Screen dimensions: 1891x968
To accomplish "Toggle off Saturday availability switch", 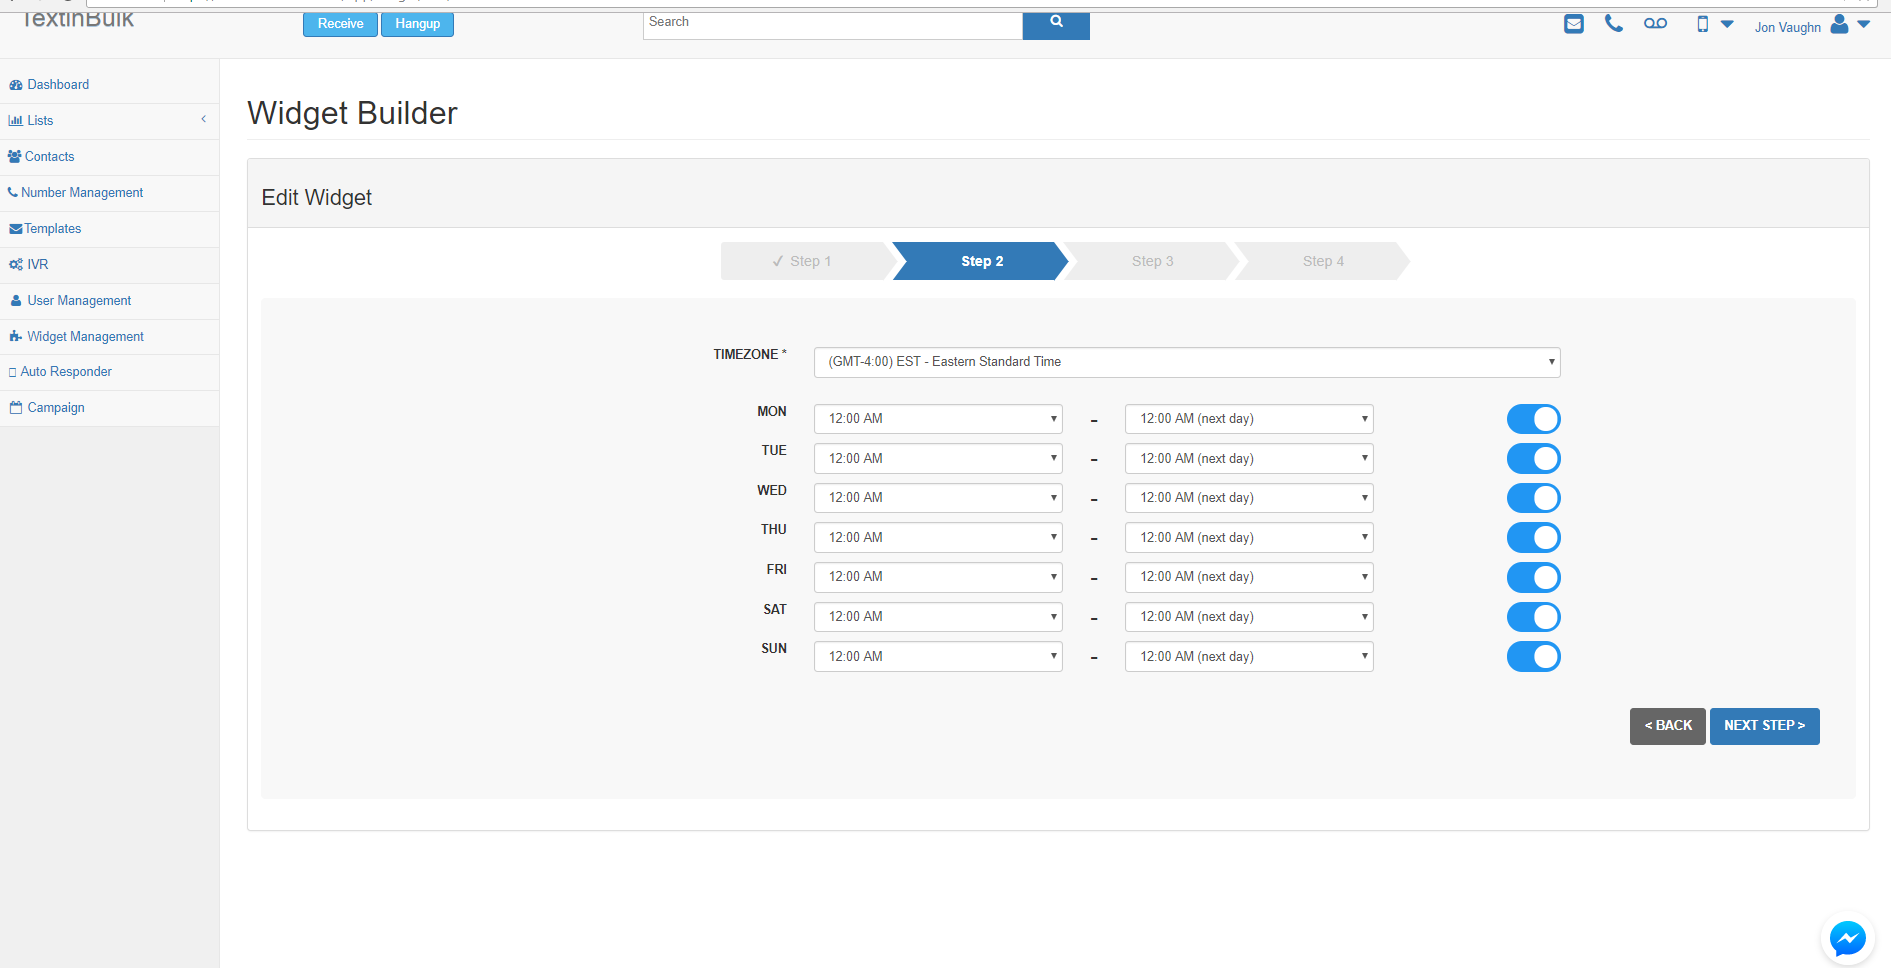I will click(x=1533, y=617).
